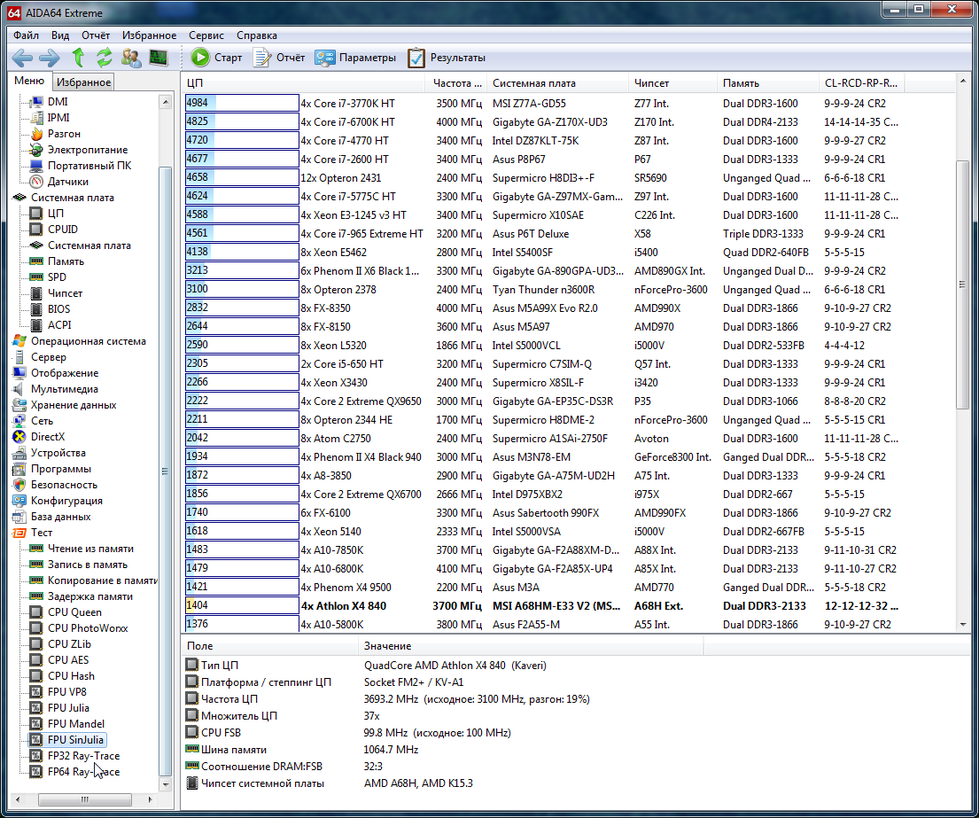Sort results by Частота column header
The height and width of the screenshot is (818, 979).
pyautogui.click(x=457, y=83)
